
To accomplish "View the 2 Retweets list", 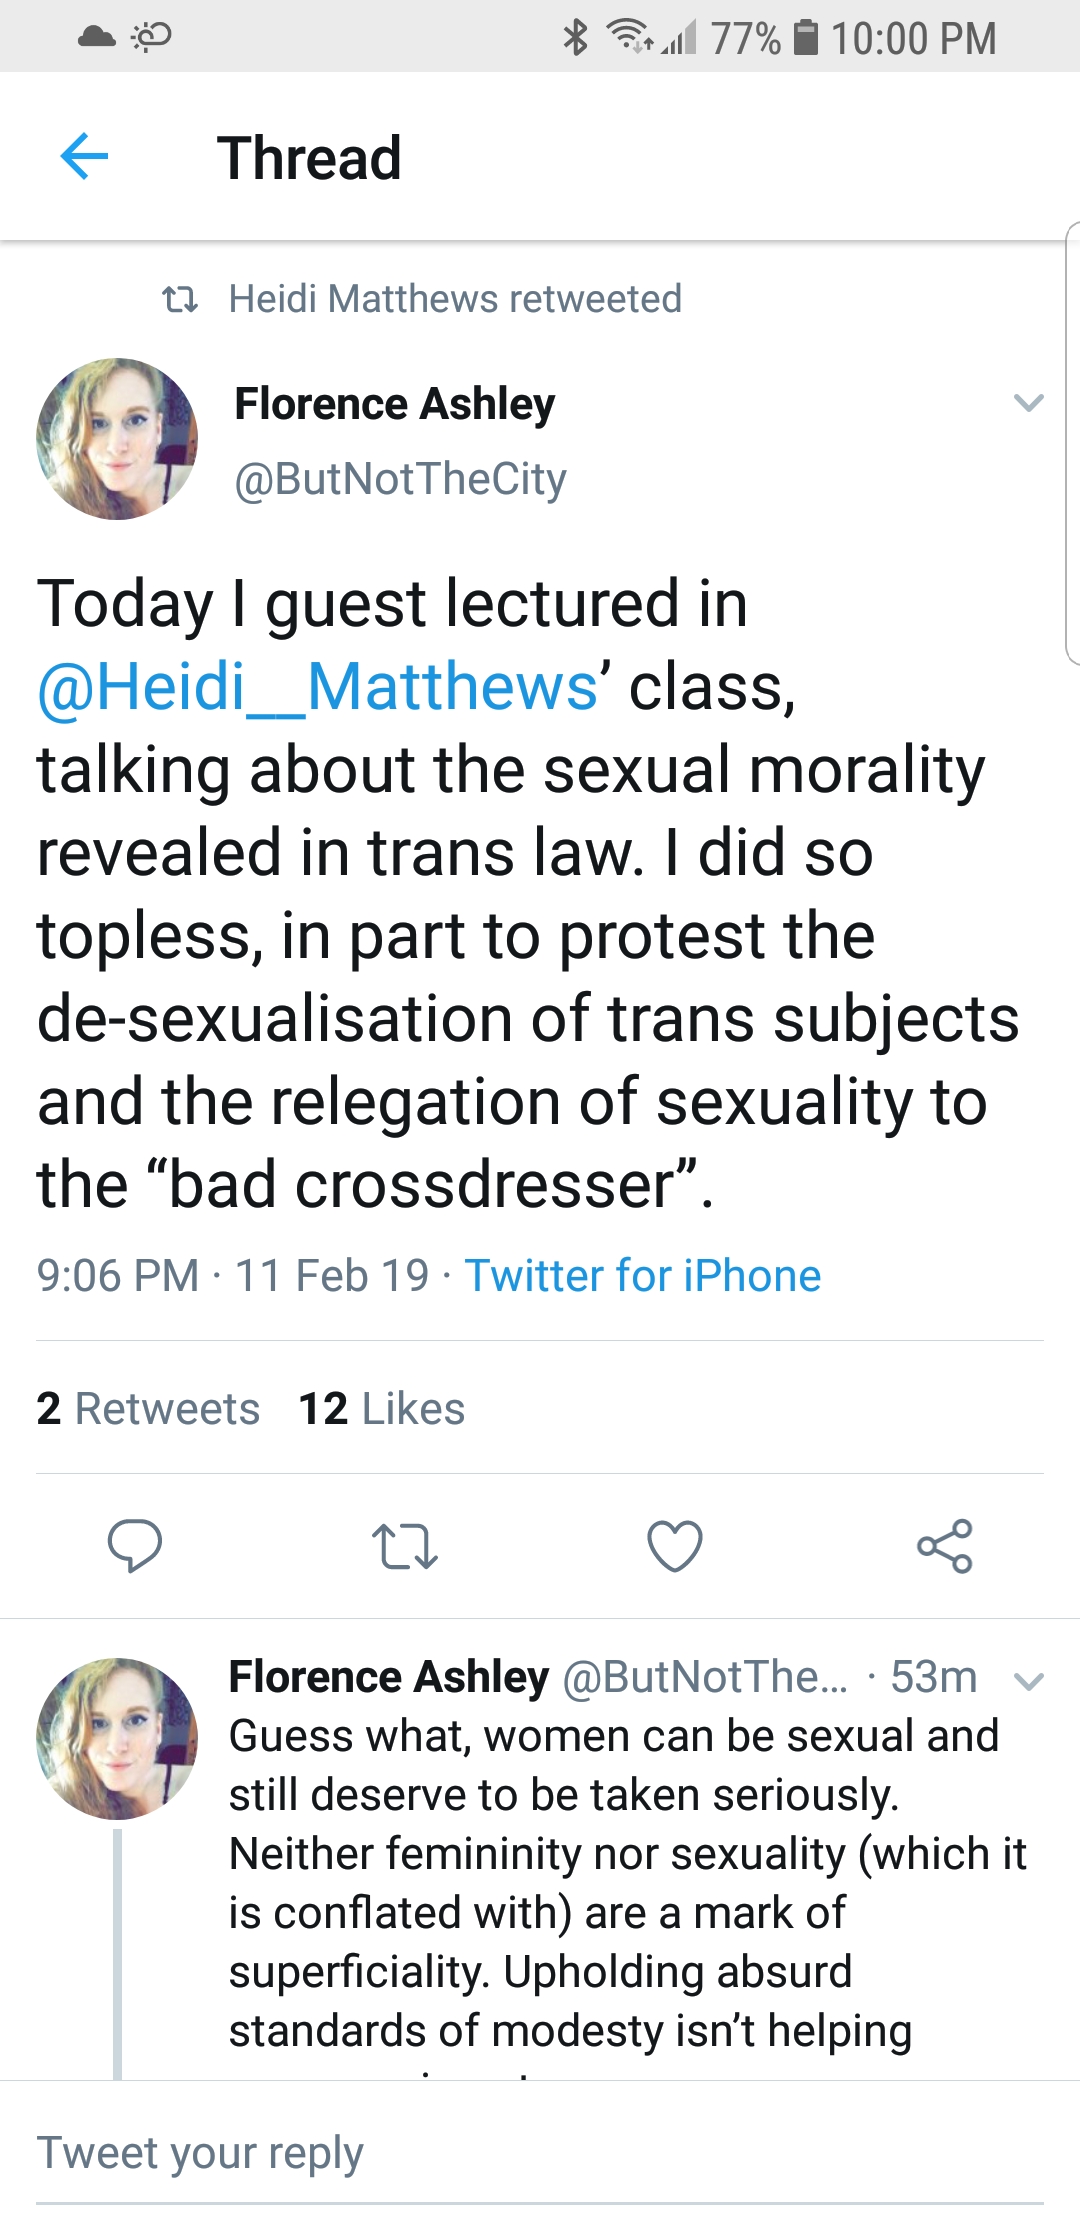I will click(x=148, y=1409).
